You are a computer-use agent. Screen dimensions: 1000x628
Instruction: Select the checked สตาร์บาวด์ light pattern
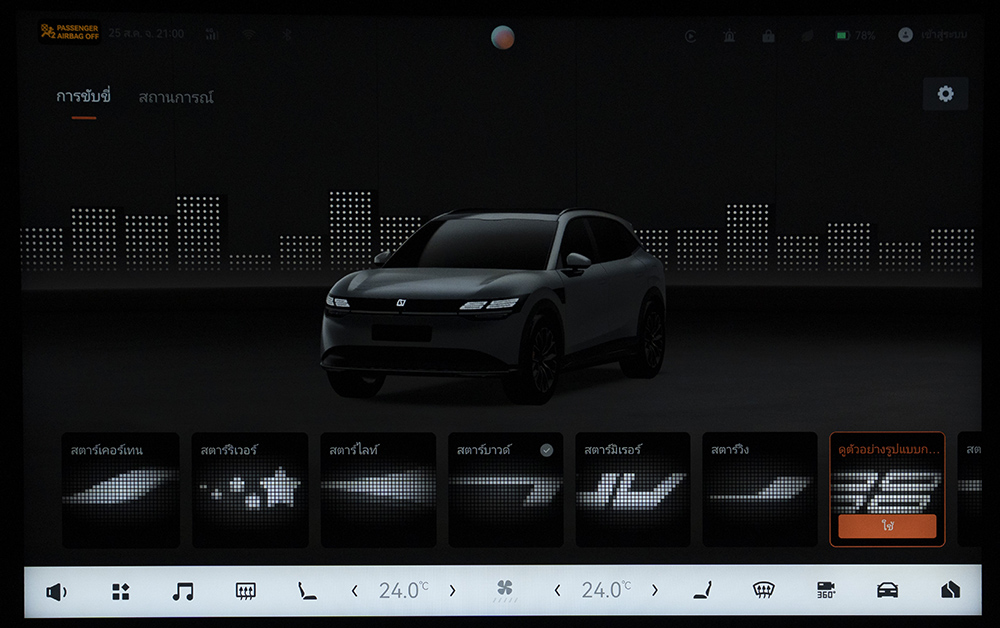505,490
